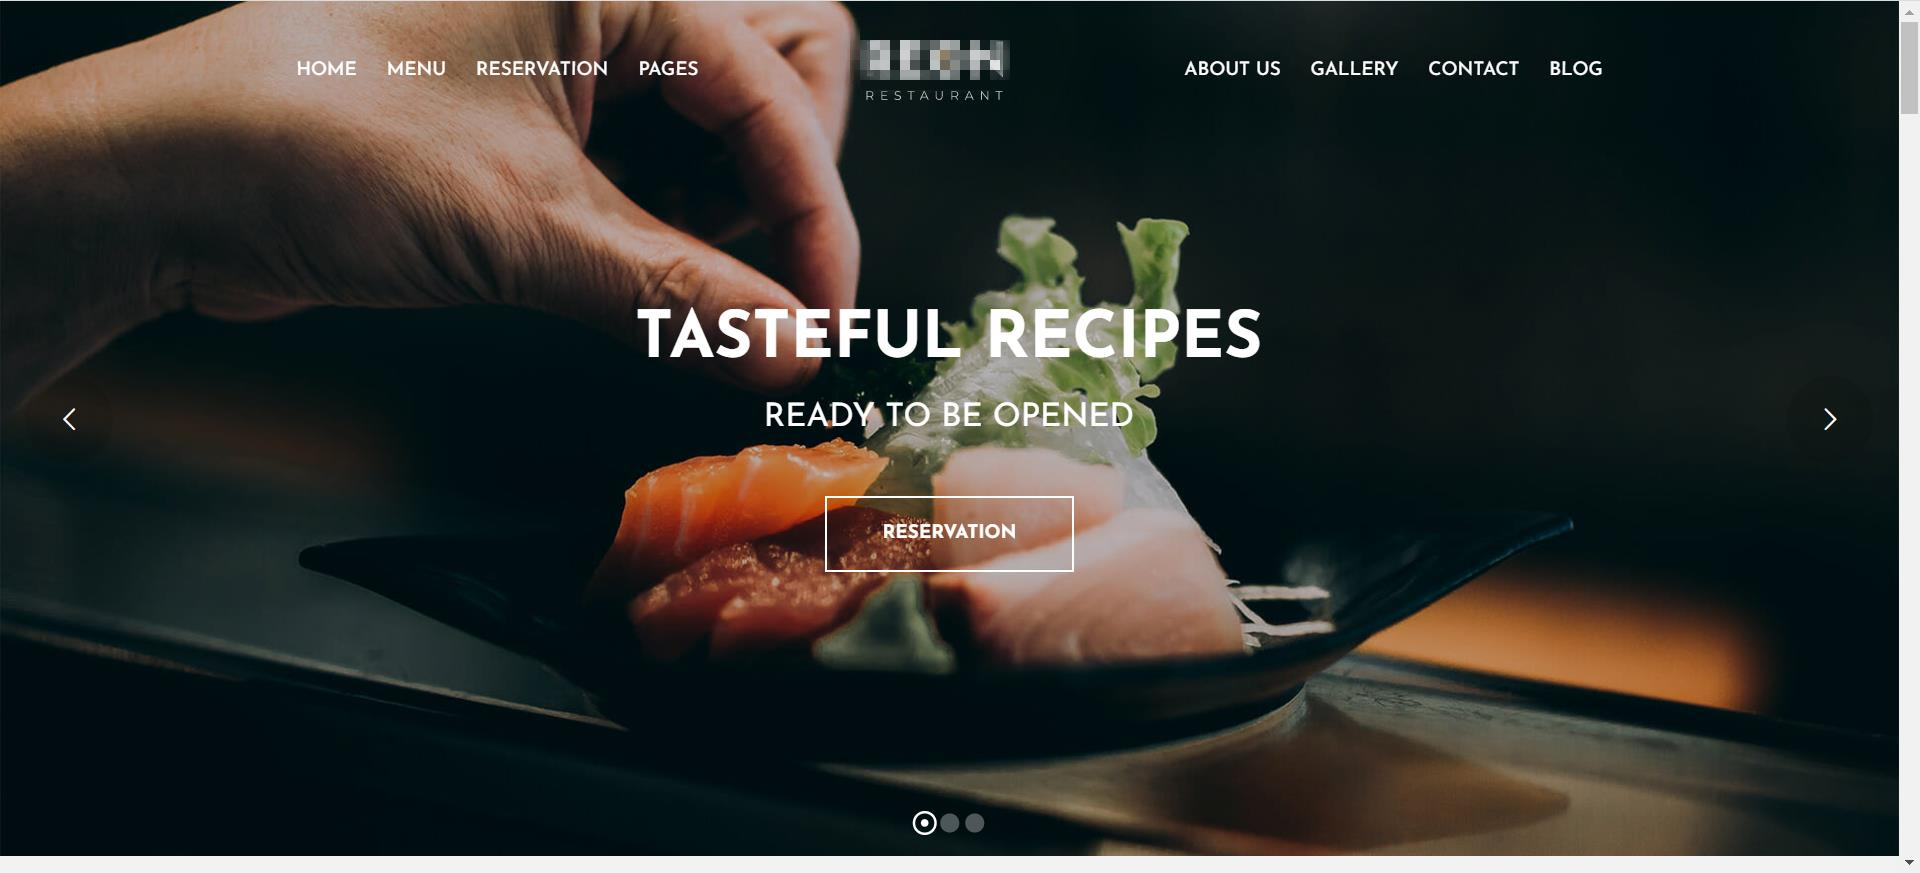Select the second slider pagination dot
1920x873 pixels.
(x=950, y=823)
